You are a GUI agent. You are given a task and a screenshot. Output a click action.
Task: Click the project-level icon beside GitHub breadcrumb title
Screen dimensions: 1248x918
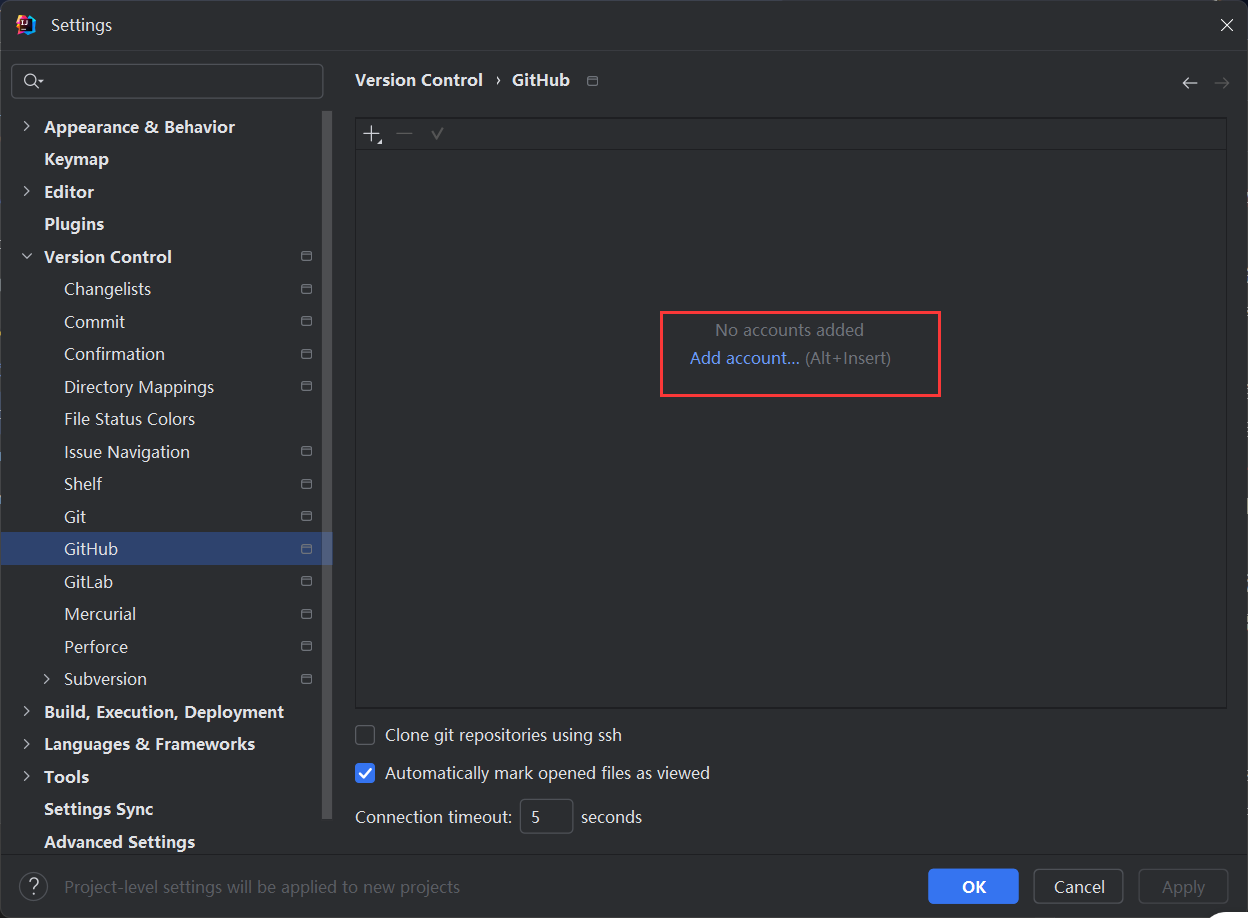pyautogui.click(x=592, y=81)
